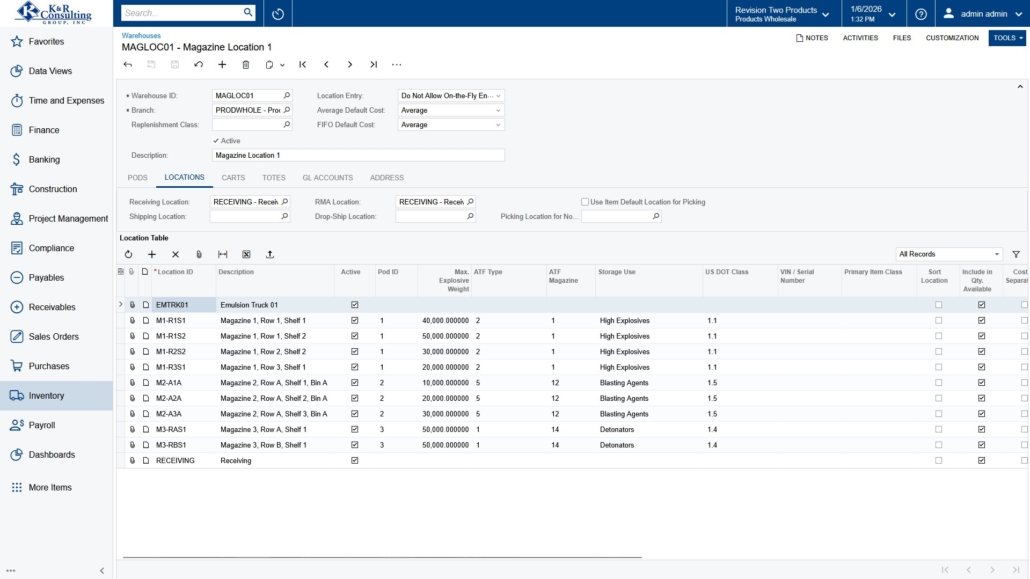Switch to the Carts tab
Image resolution: width=1030 pixels, height=579 pixels.
(x=233, y=178)
